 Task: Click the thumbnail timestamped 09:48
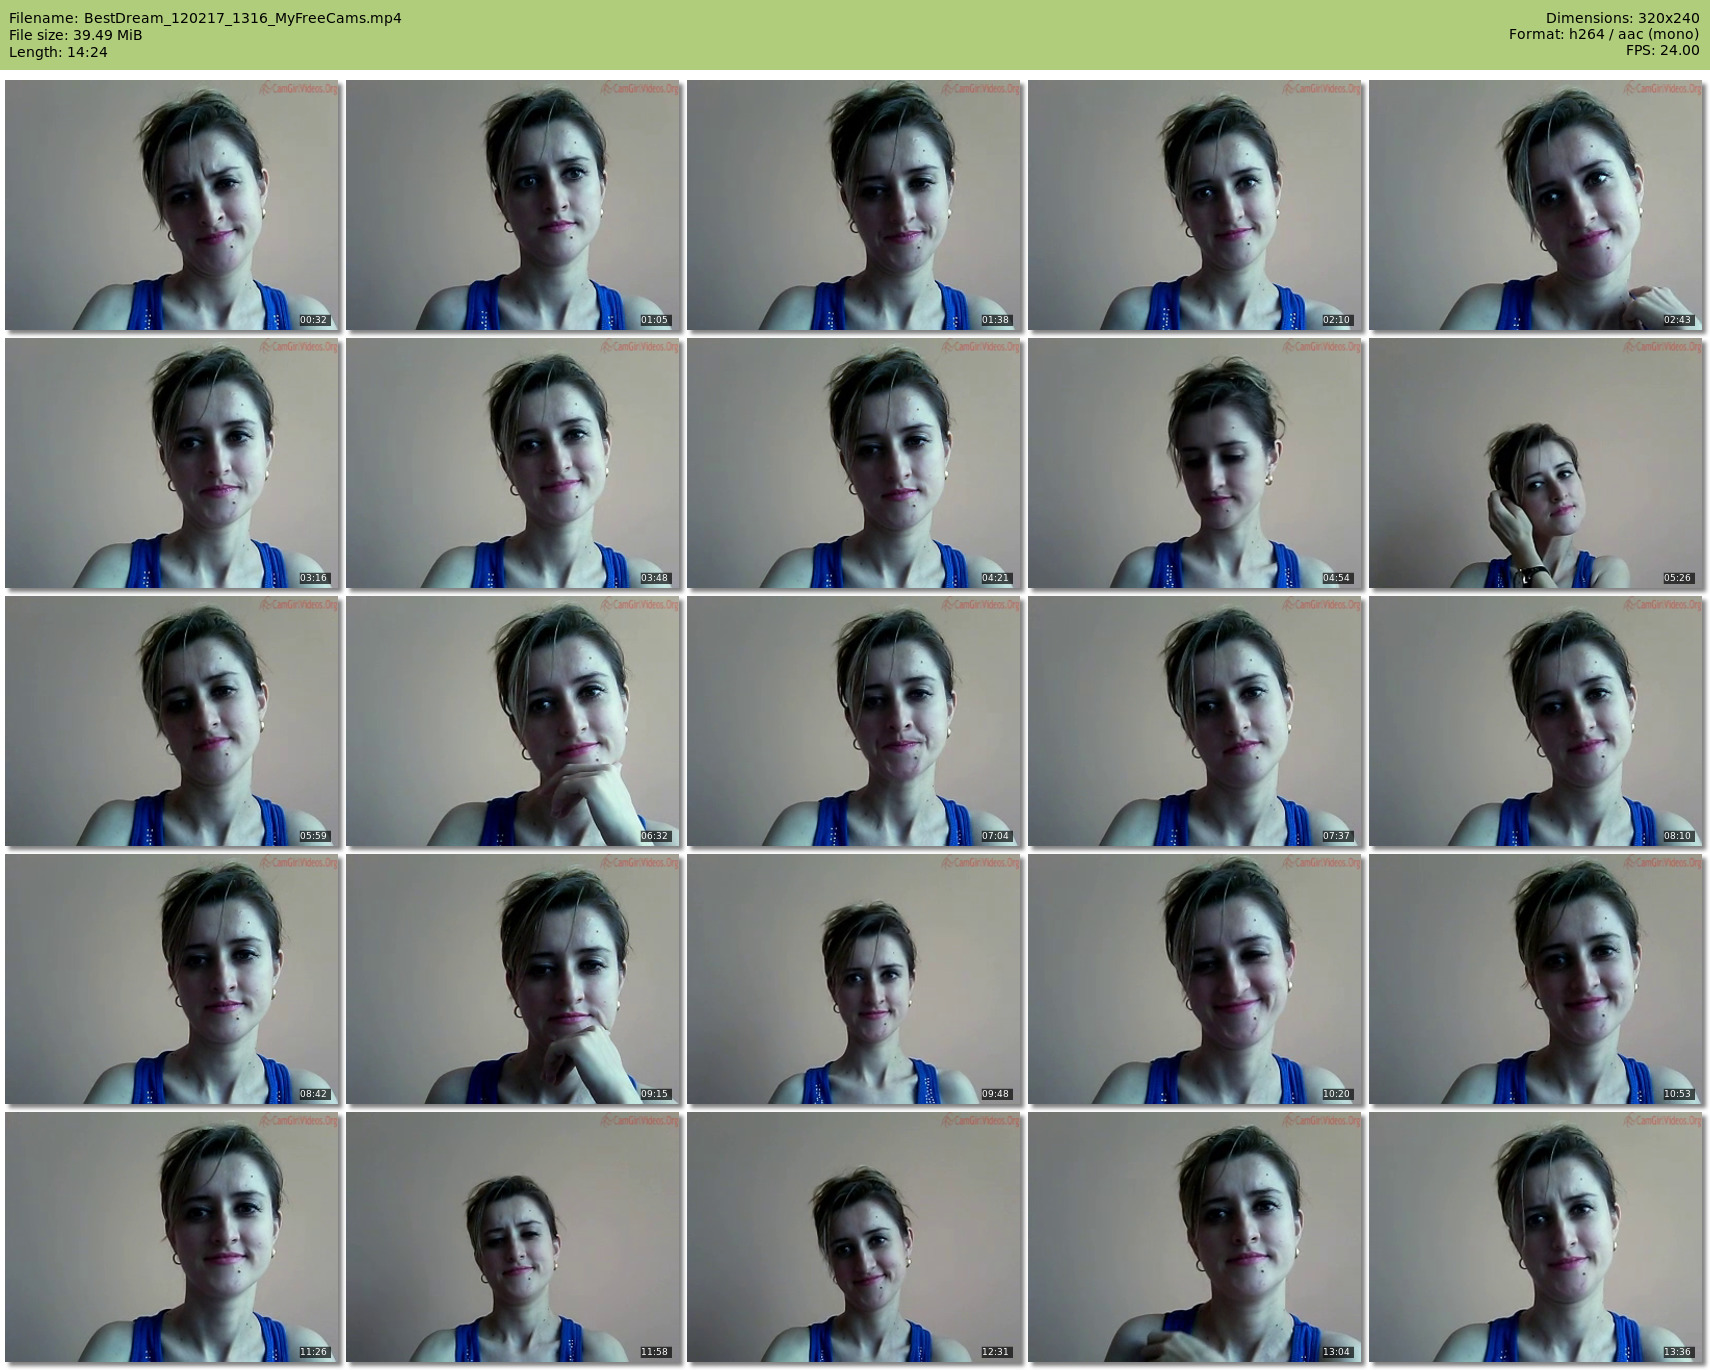click(x=854, y=979)
